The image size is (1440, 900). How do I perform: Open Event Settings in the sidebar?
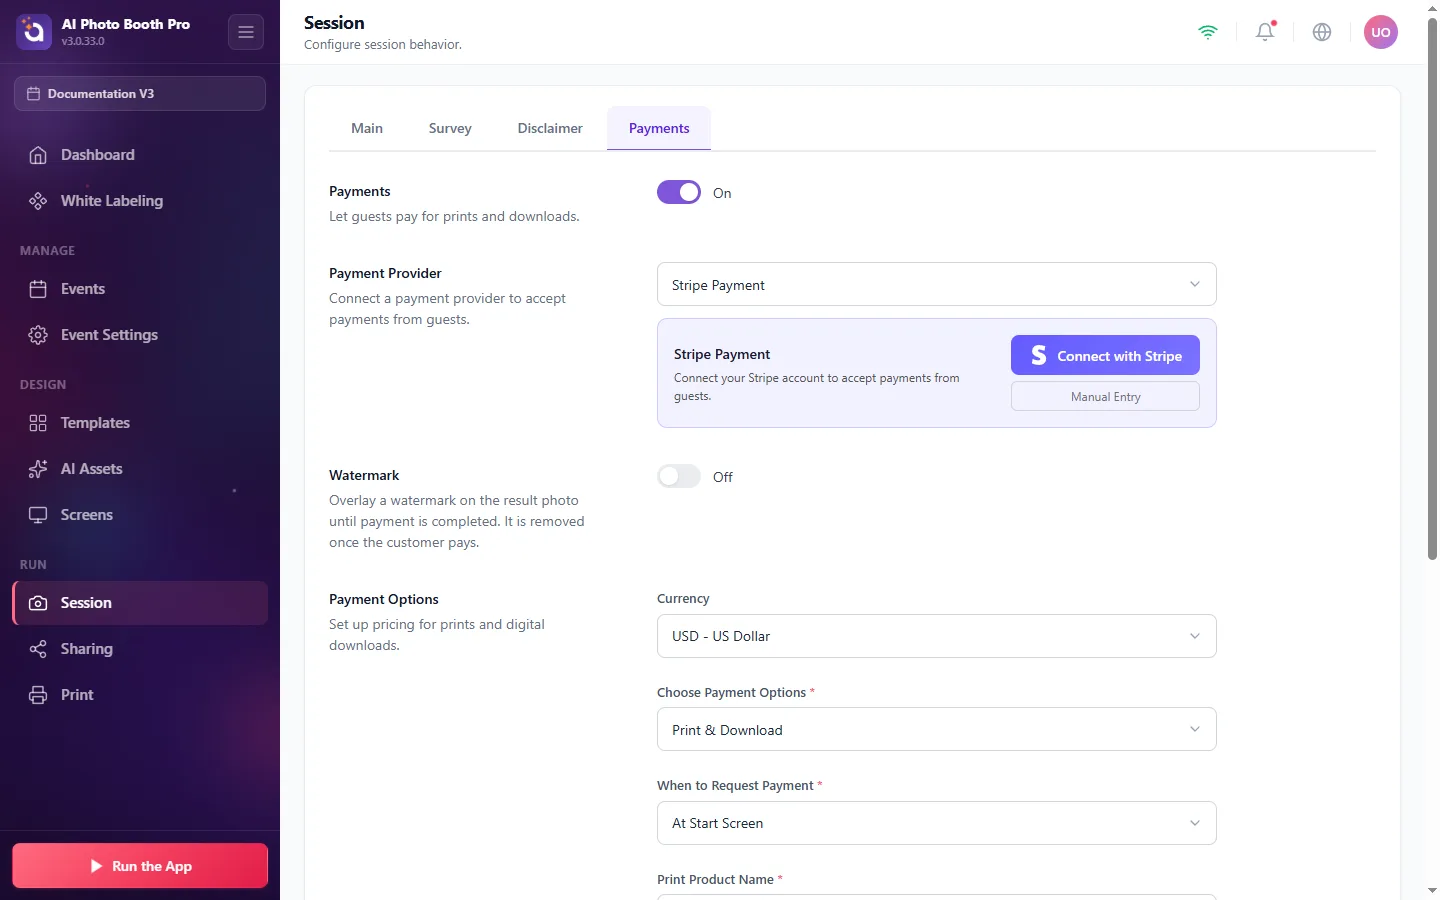pos(140,335)
